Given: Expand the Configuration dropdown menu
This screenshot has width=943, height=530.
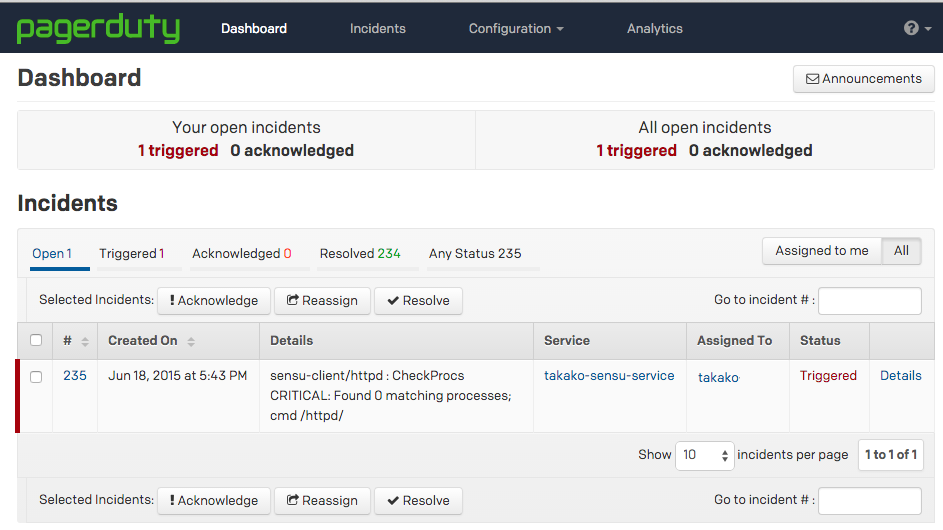Looking at the screenshot, I should click(516, 28).
